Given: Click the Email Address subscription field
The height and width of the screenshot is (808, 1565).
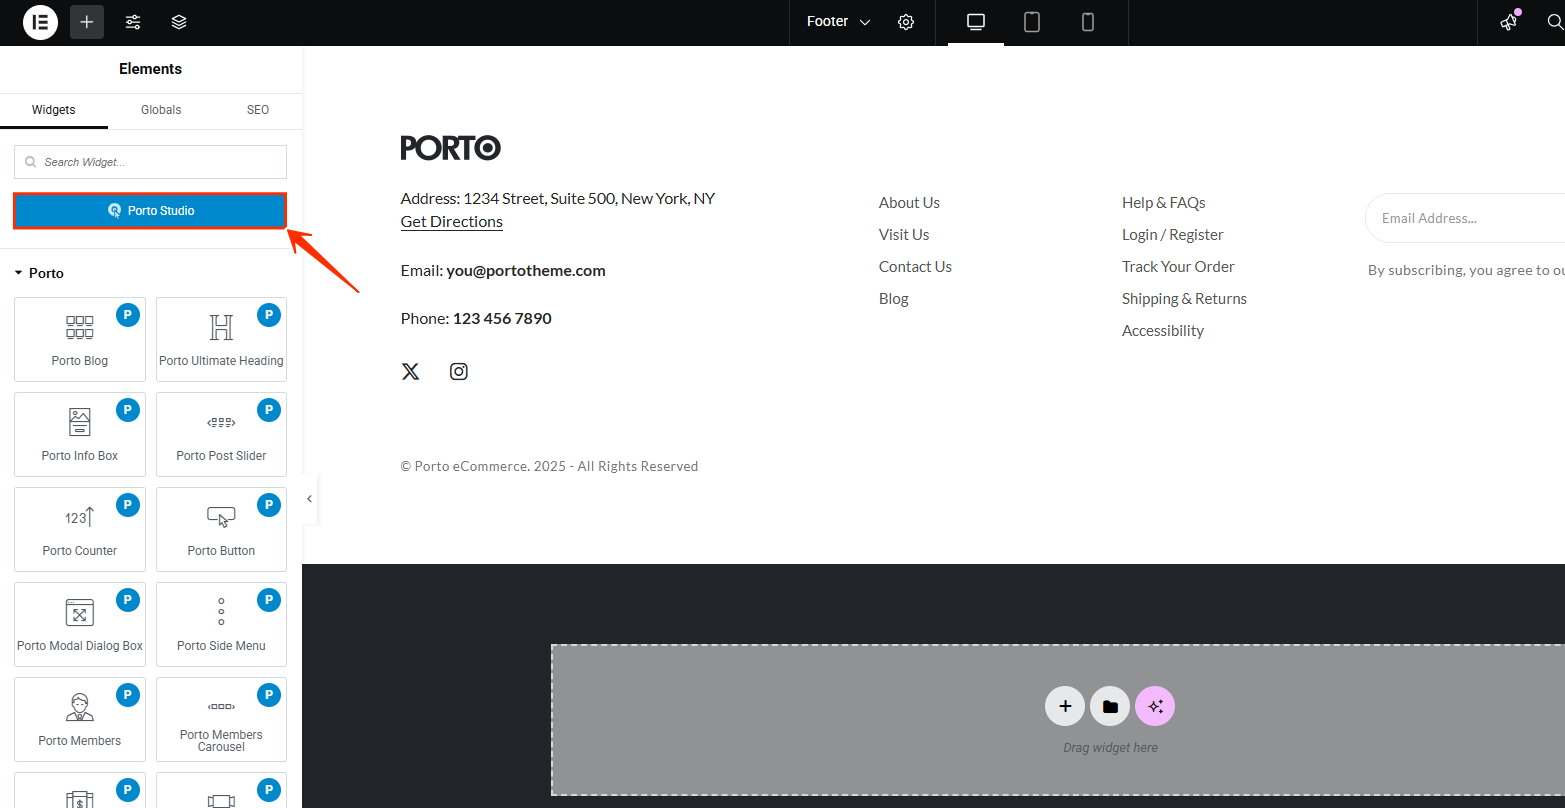Looking at the screenshot, I should coord(1465,218).
